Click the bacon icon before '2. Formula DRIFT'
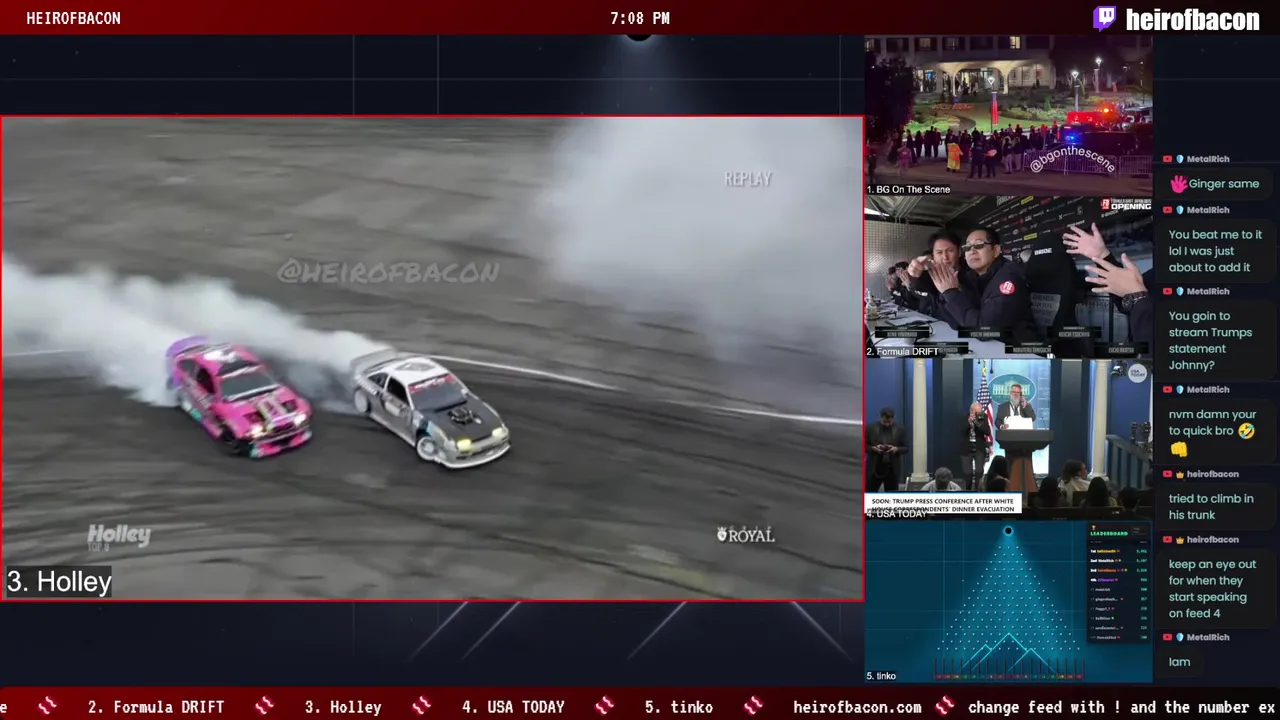Image resolution: width=1280 pixels, height=720 pixels. point(47,707)
